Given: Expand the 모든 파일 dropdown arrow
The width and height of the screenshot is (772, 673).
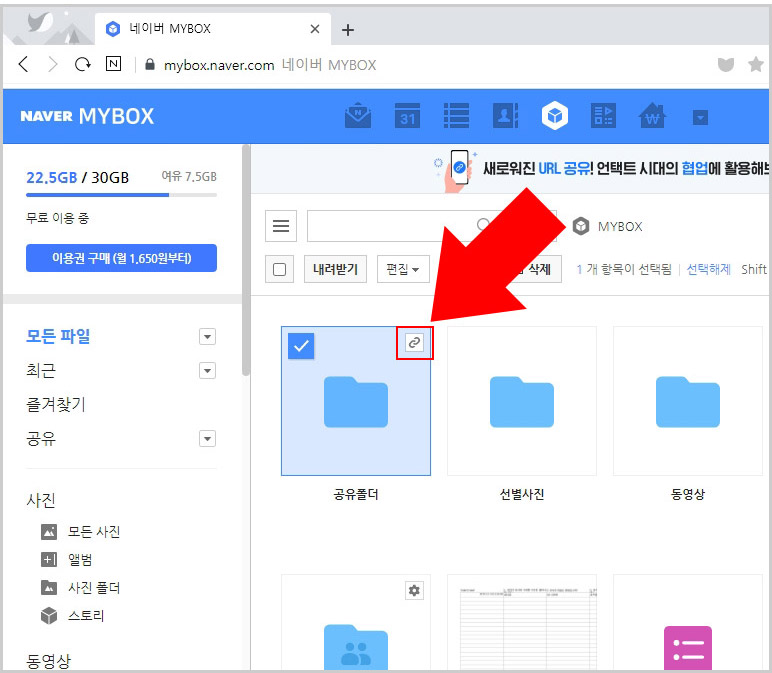Looking at the screenshot, I should pos(207,337).
